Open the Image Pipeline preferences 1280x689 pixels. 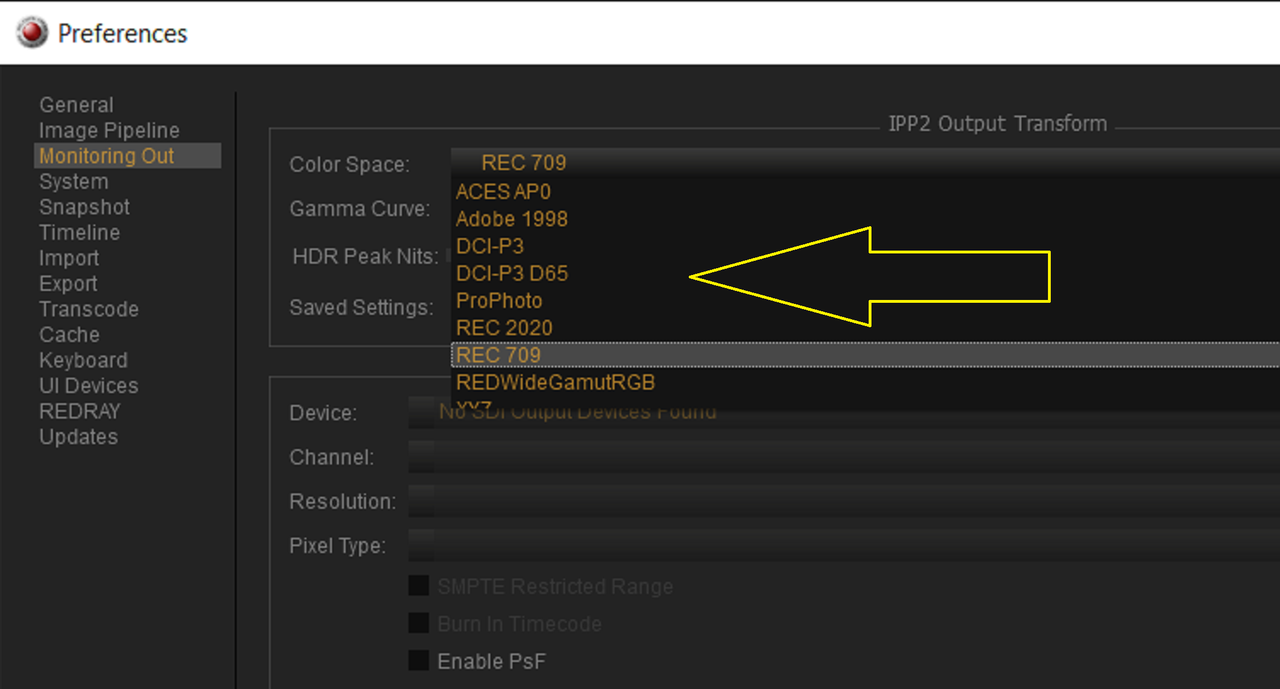point(109,131)
